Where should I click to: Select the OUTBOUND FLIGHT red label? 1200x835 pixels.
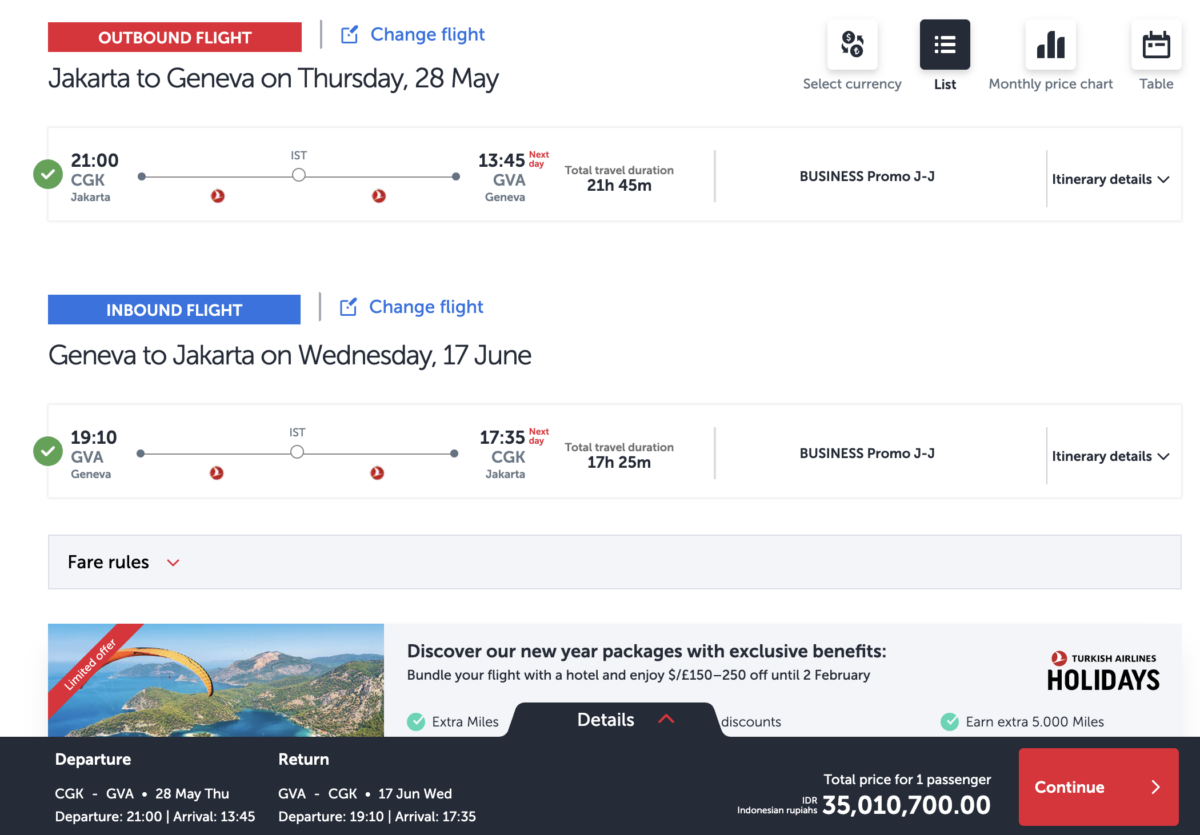[x=175, y=38]
